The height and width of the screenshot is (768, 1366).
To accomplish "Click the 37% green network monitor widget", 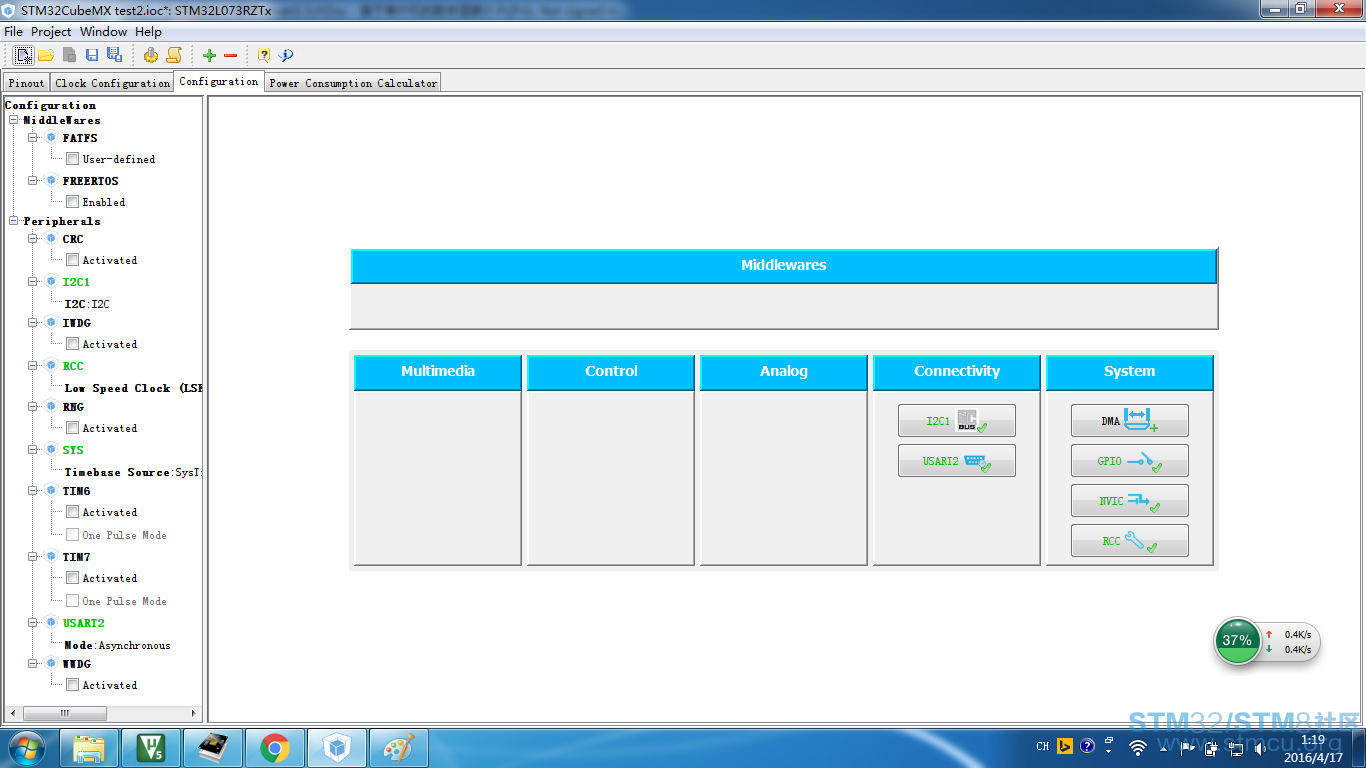I will point(1237,641).
